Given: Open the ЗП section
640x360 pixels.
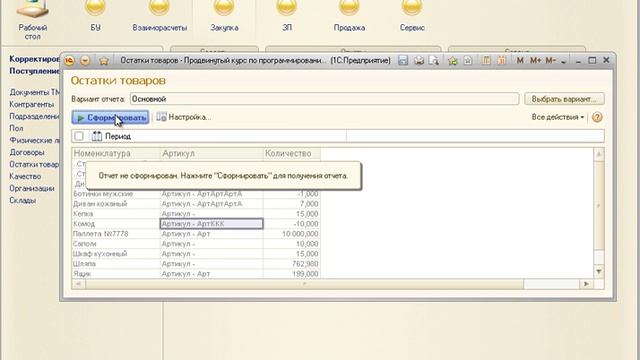Looking at the screenshot, I should coord(287,16).
